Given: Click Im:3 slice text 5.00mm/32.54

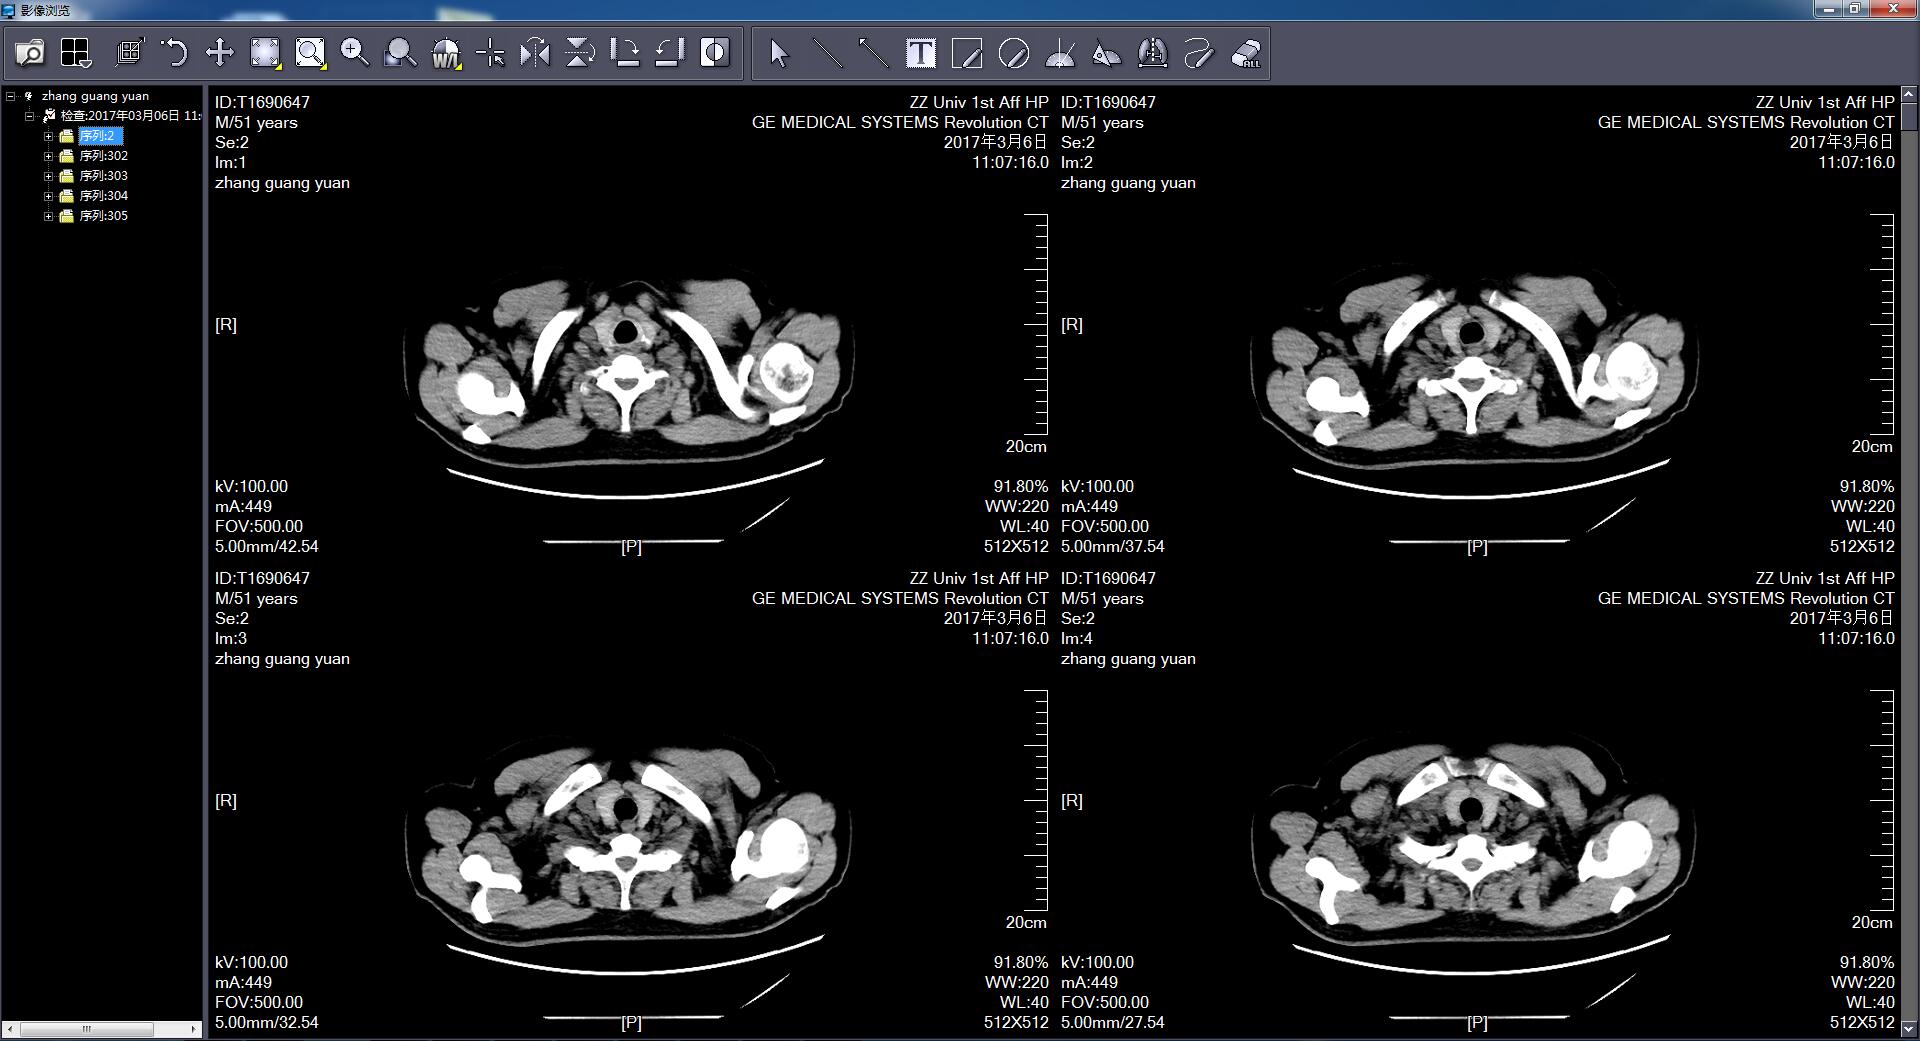Looking at the screenshot, I should 266,1023.
